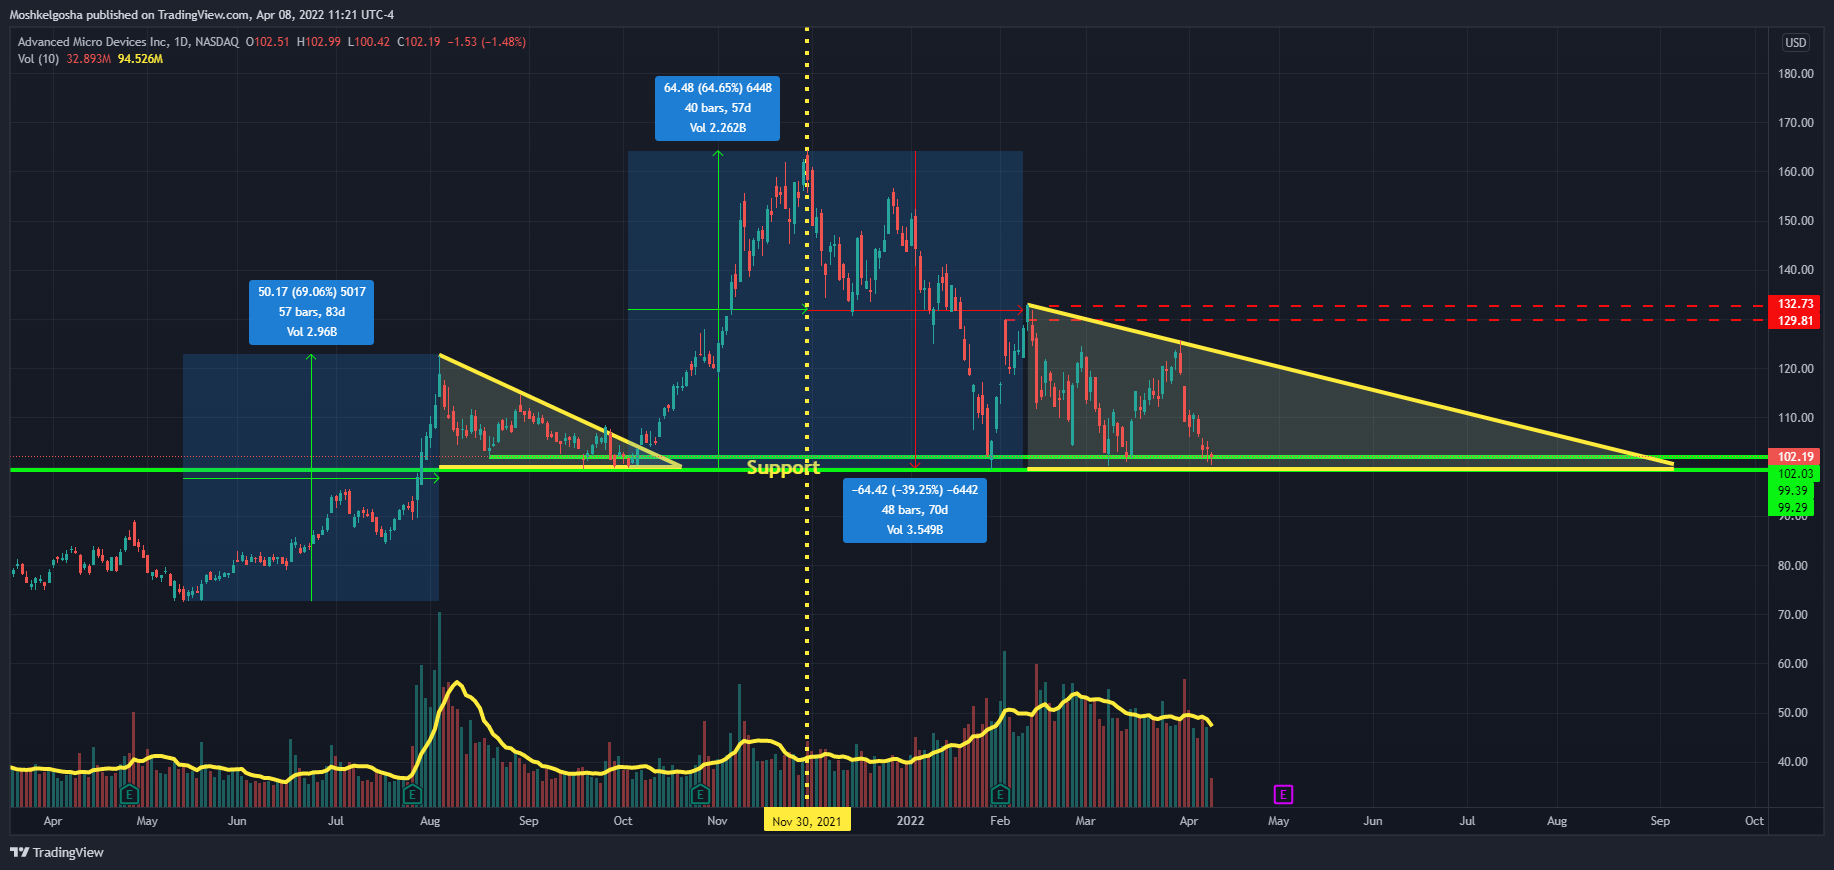The image size is (1834, 870).
Task: Click the 180.00 price axis label
Action: click(x=1796, y=74)
